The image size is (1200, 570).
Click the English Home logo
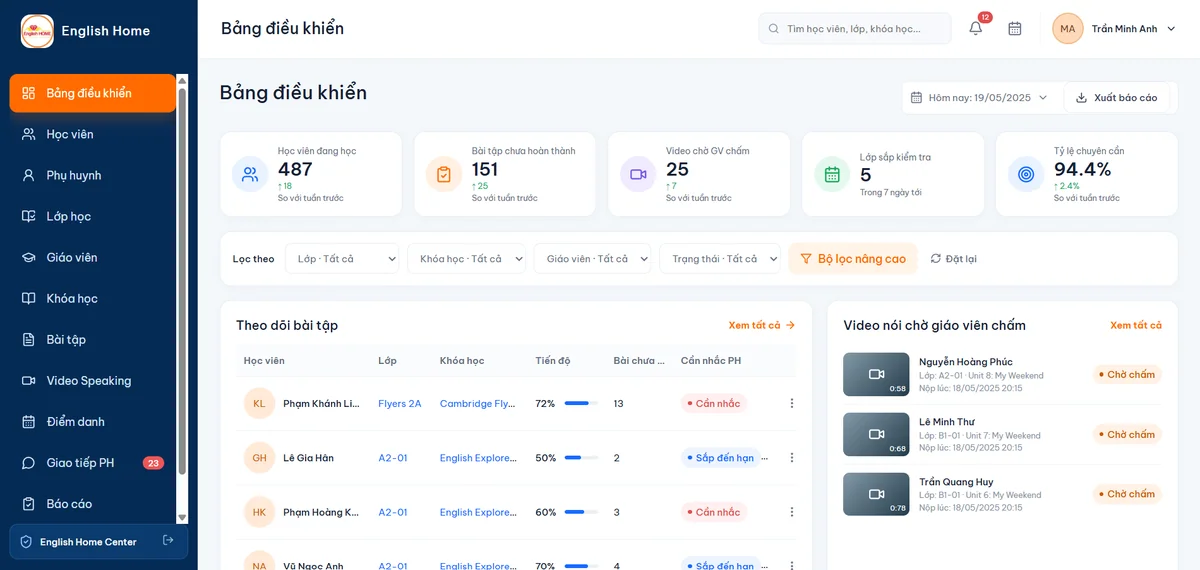pyautogui.click(x=38, y=31)
